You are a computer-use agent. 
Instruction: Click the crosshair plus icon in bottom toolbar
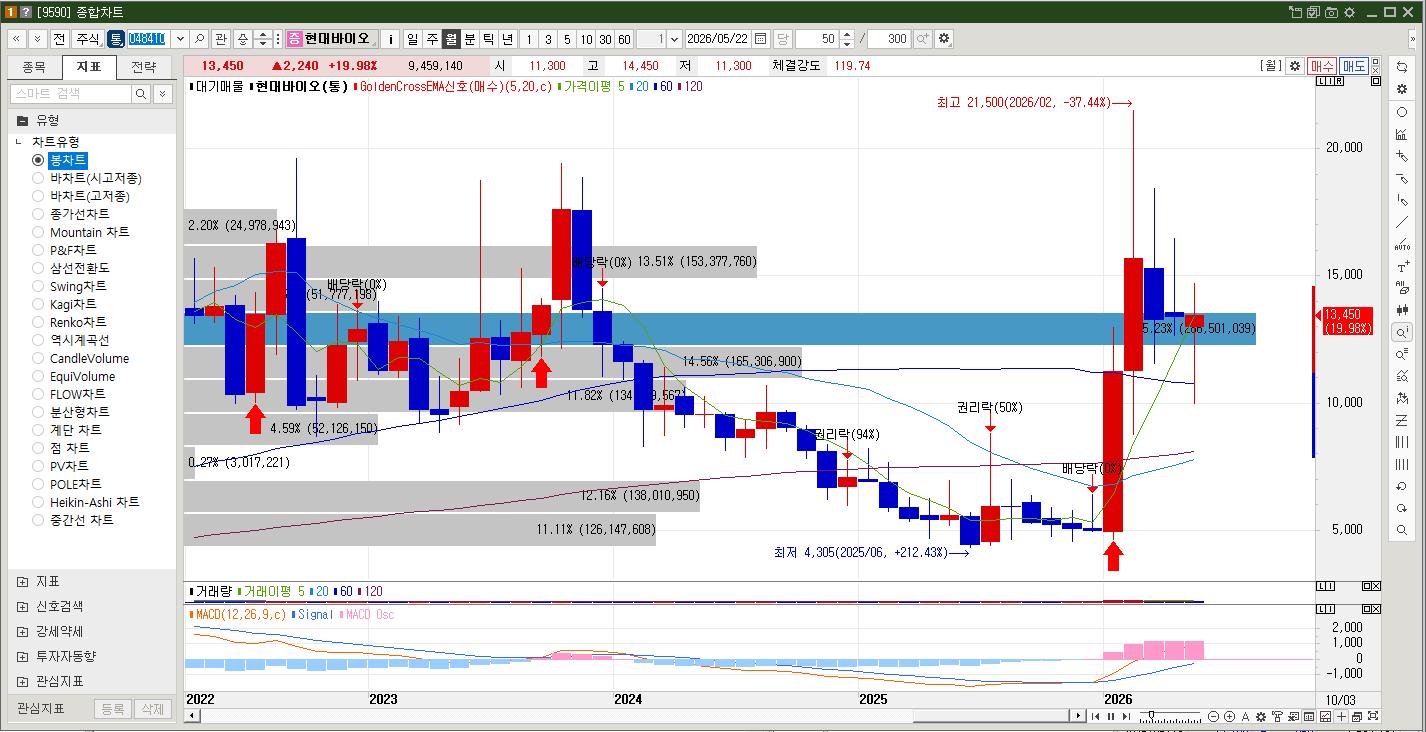pos(1341,716)
